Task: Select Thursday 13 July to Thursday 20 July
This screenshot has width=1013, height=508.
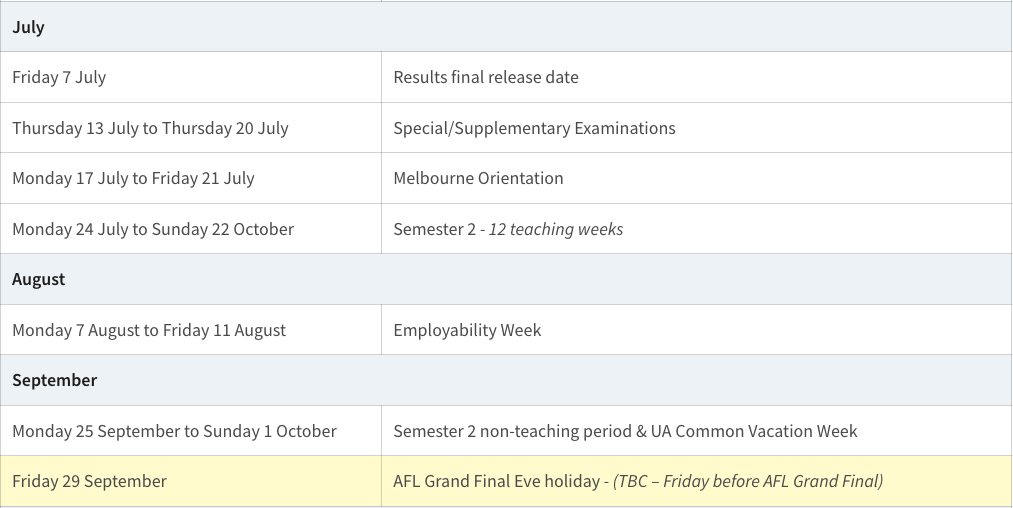Action: point(150,128)
